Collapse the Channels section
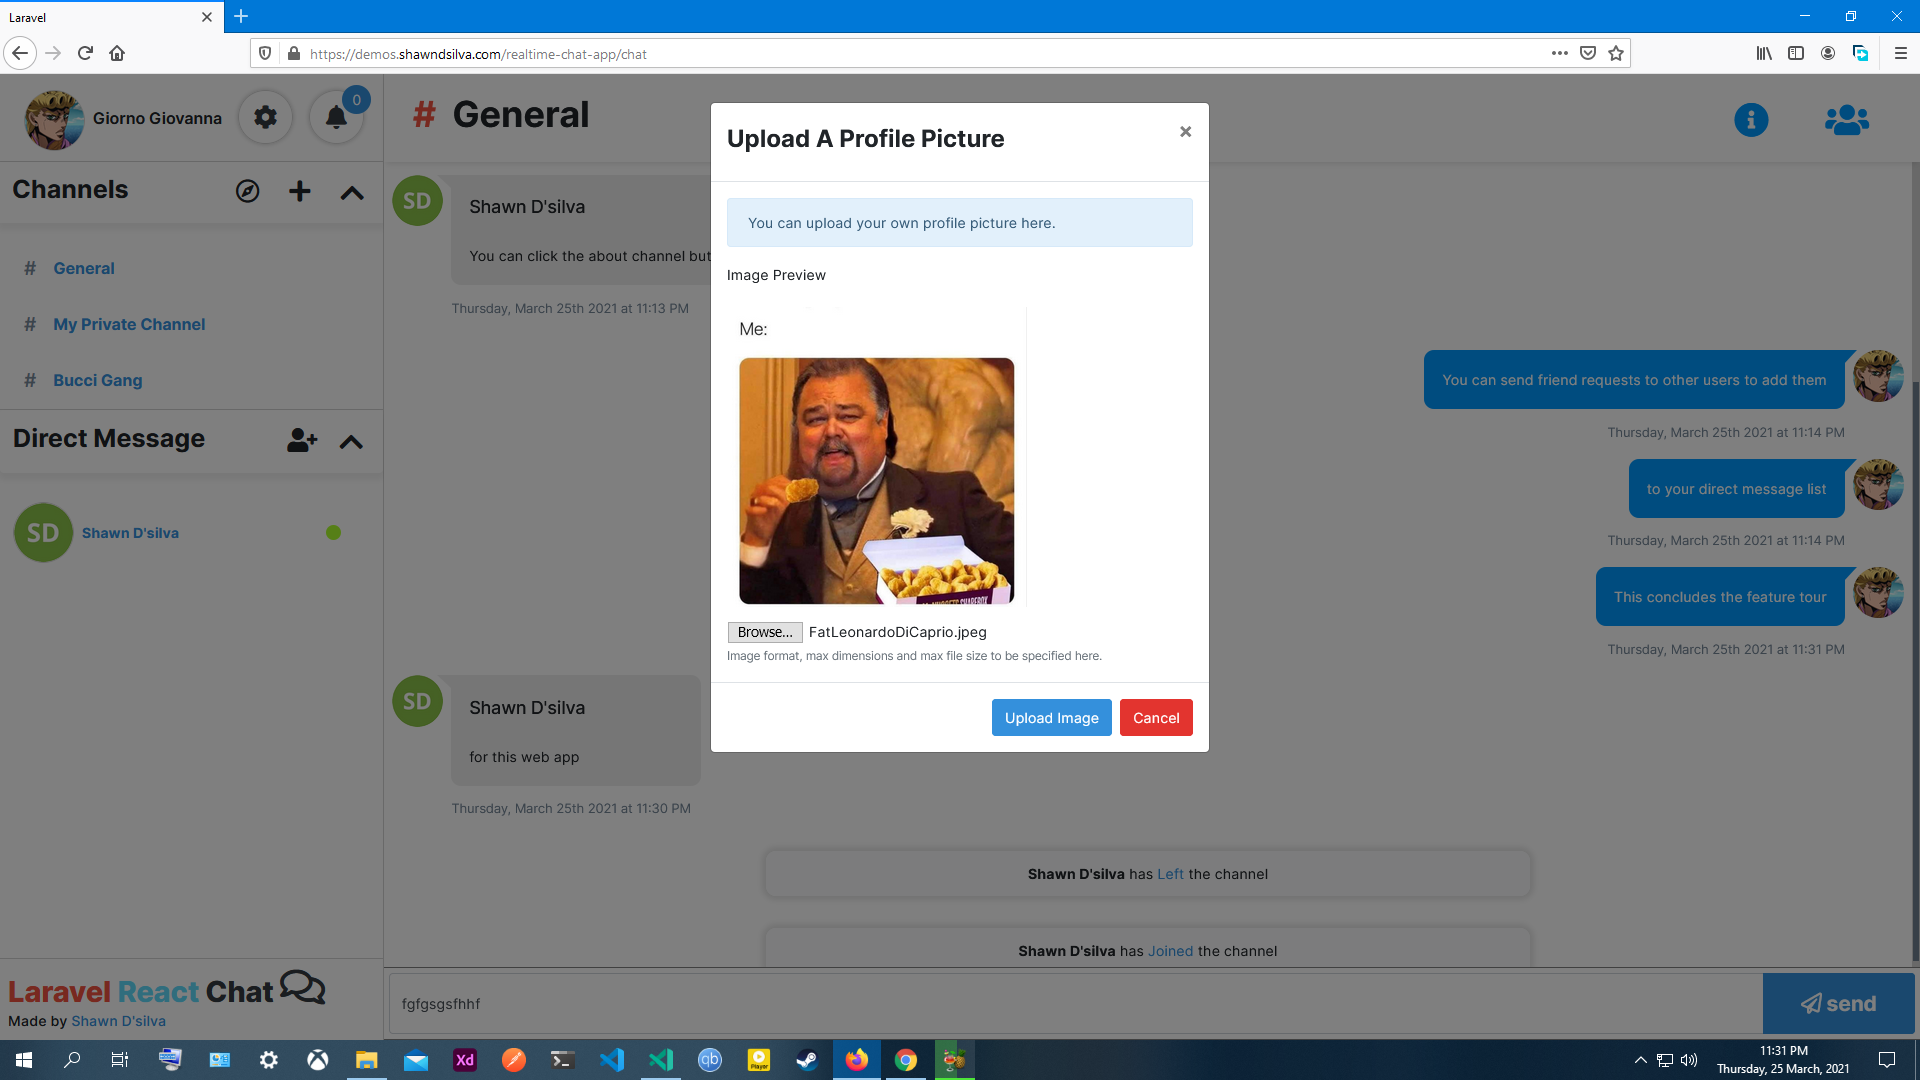The width and height of the screenshot is (1920, 1080). point(351,193)
